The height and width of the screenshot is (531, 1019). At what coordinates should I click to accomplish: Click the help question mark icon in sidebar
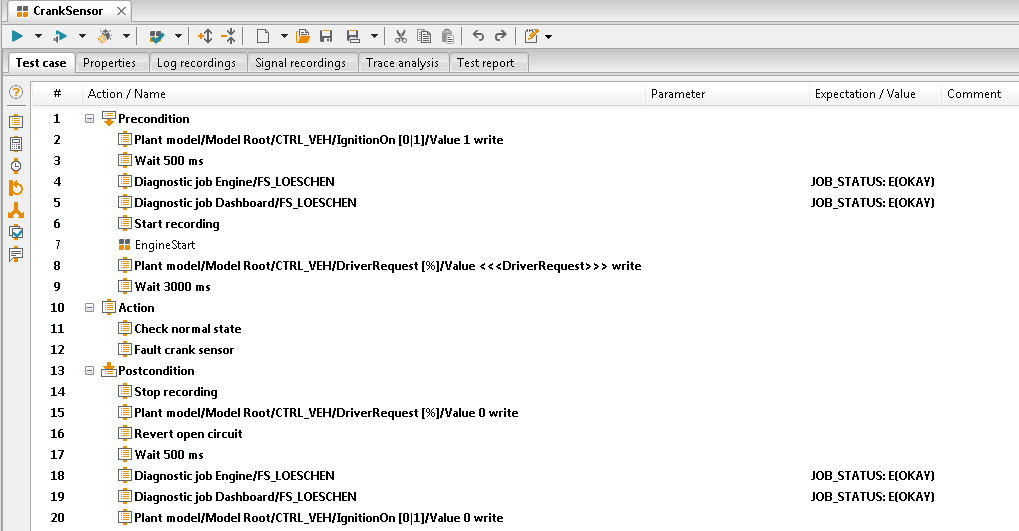click(16, 93)
